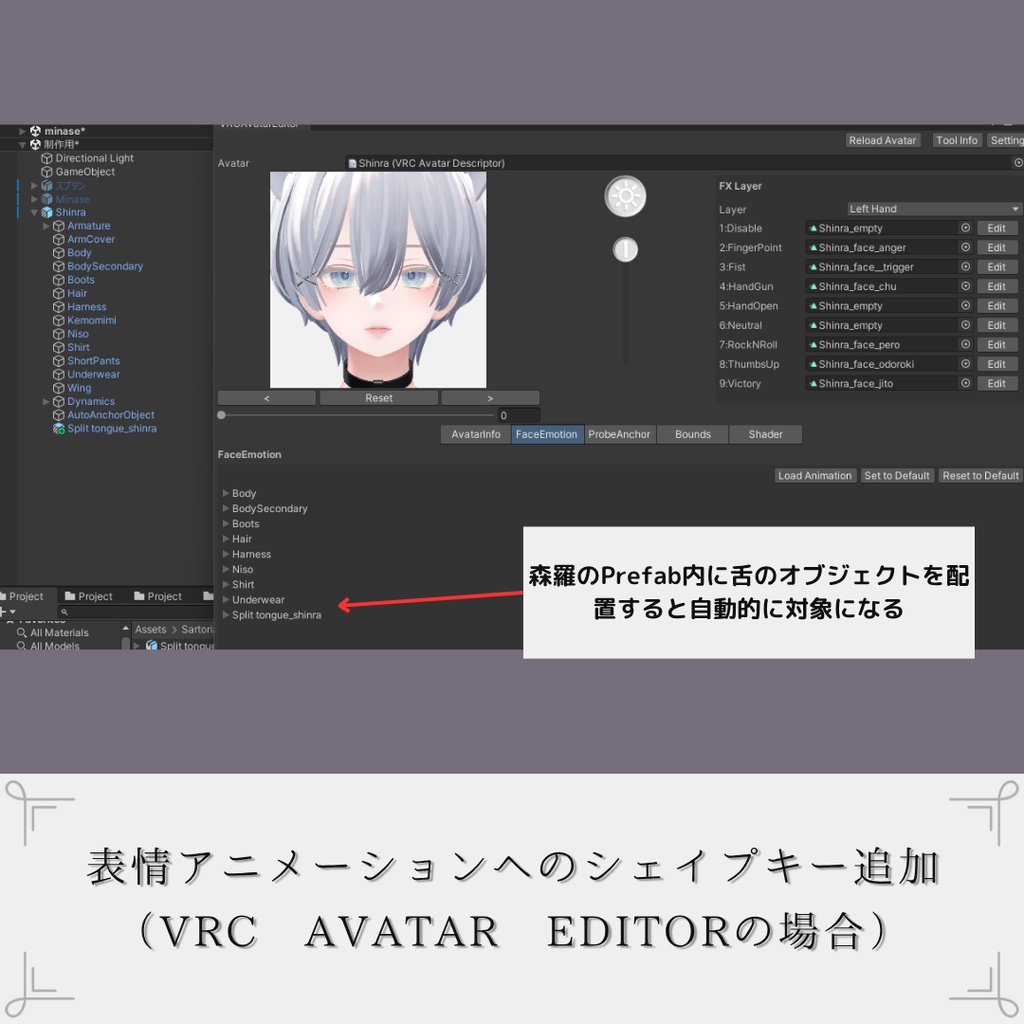Viewport: 1024px width, 1024px height.
Task: Open object picker for 1:Disable animation
Action: click(965, 228)
